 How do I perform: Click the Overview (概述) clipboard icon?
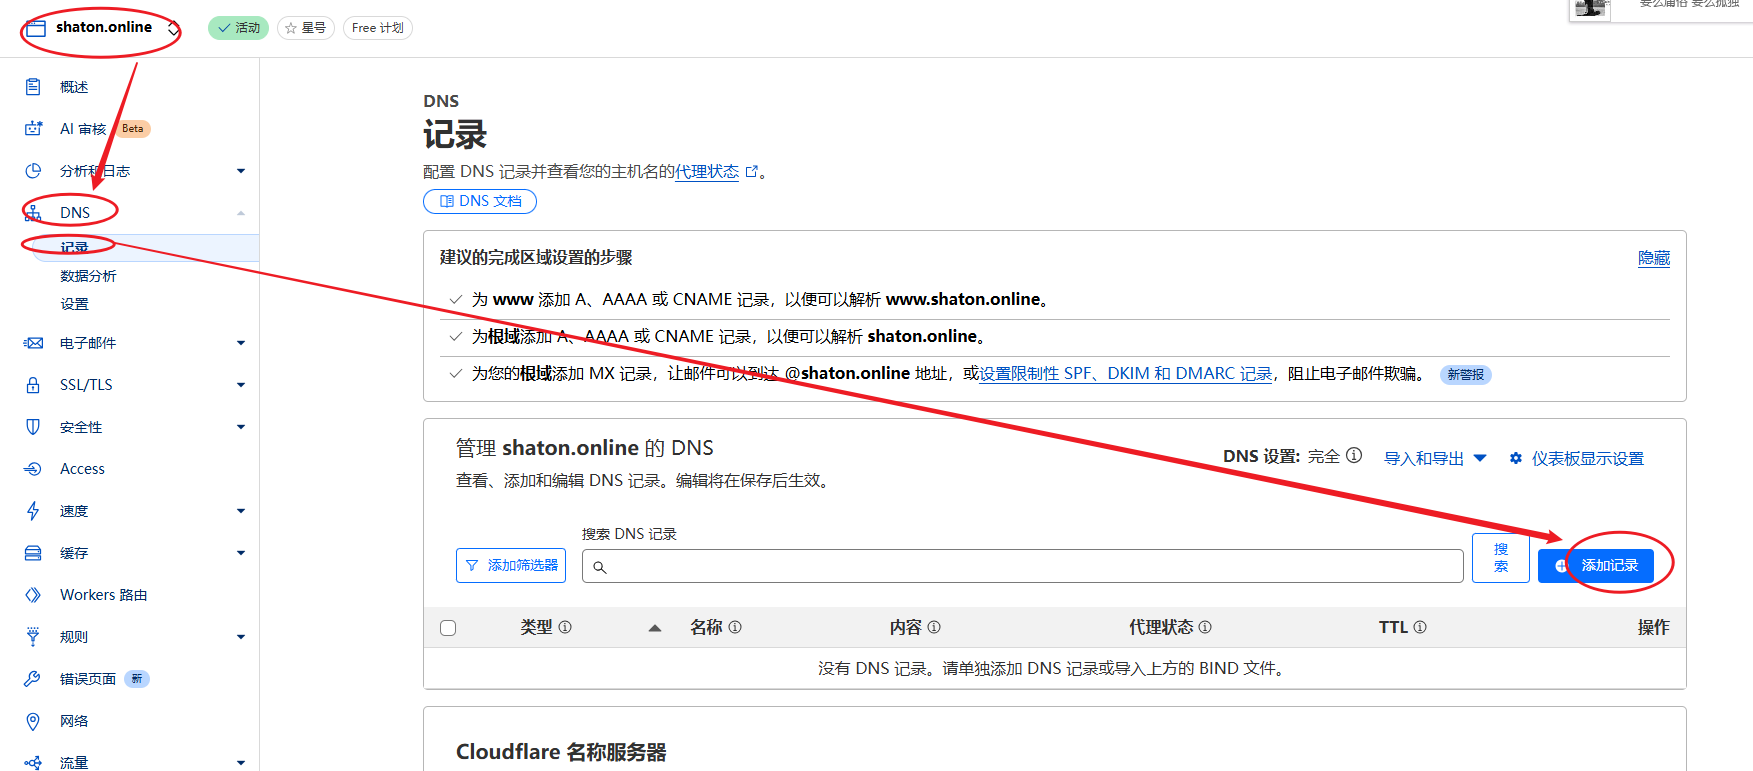click(33, 87)
